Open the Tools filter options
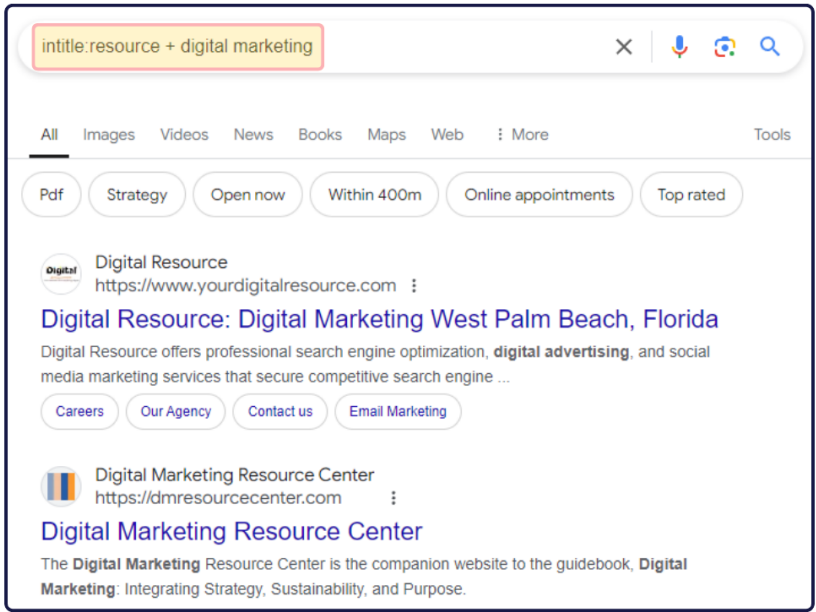 tap(772, 135)
